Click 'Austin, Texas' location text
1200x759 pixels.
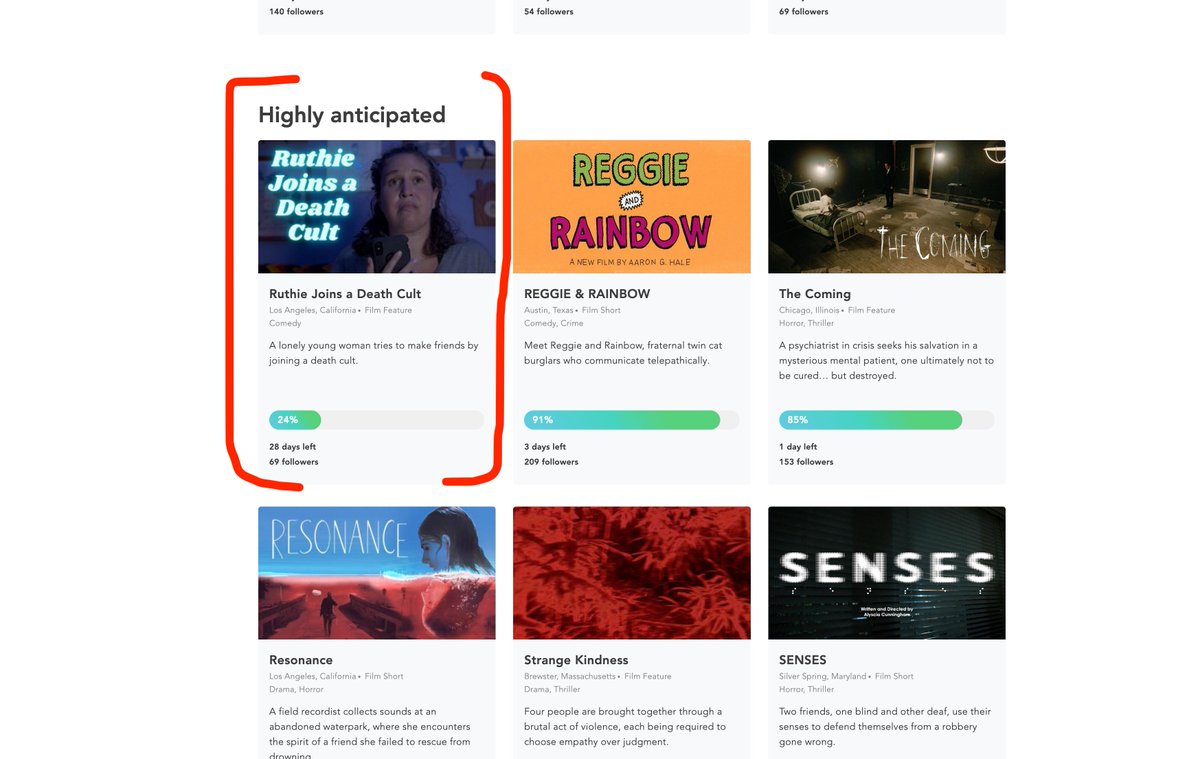[549, 311]
